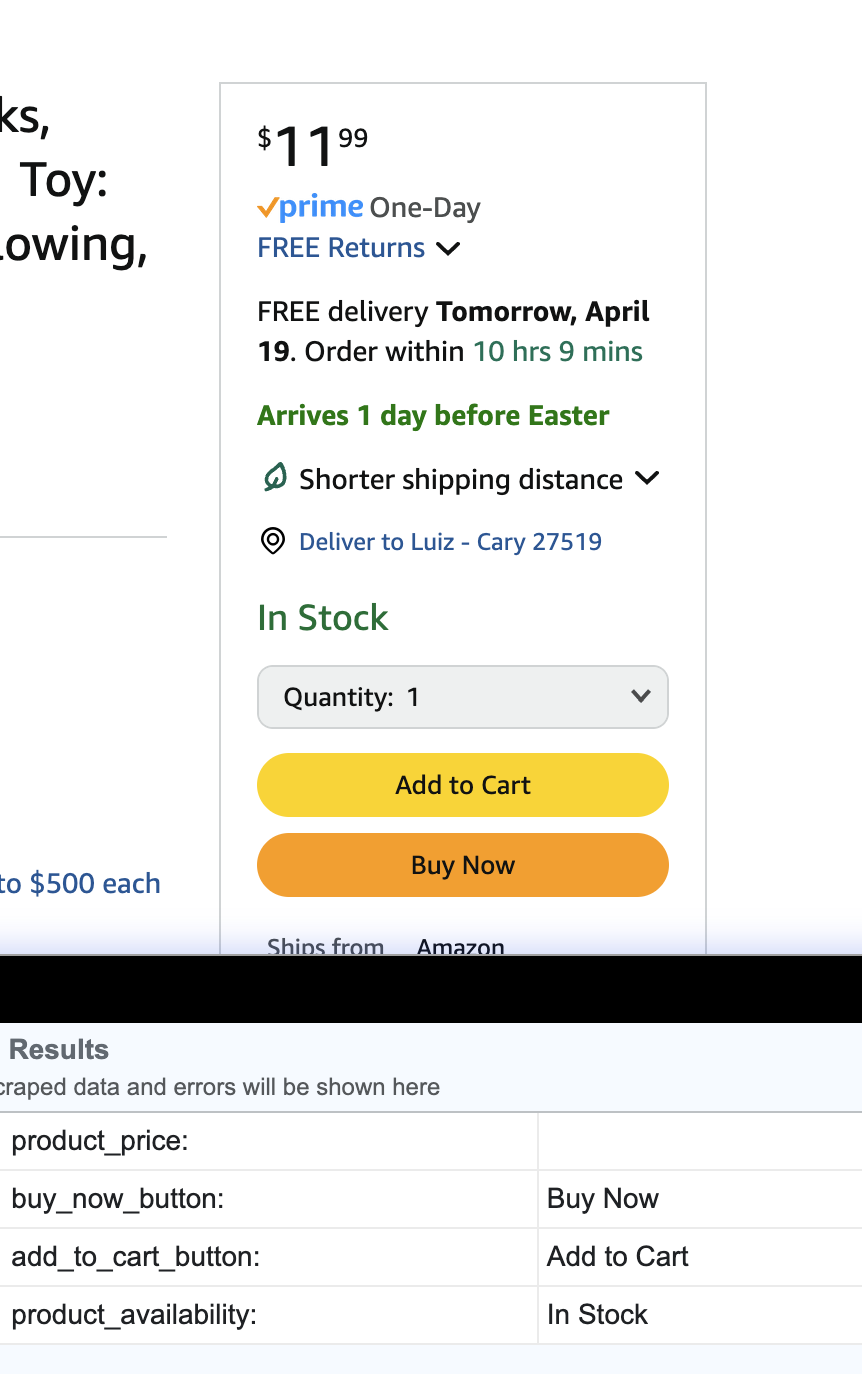Screen dimensions: 862x1374
Task: Click the location pin delivery icon
Action: [272, 541]
